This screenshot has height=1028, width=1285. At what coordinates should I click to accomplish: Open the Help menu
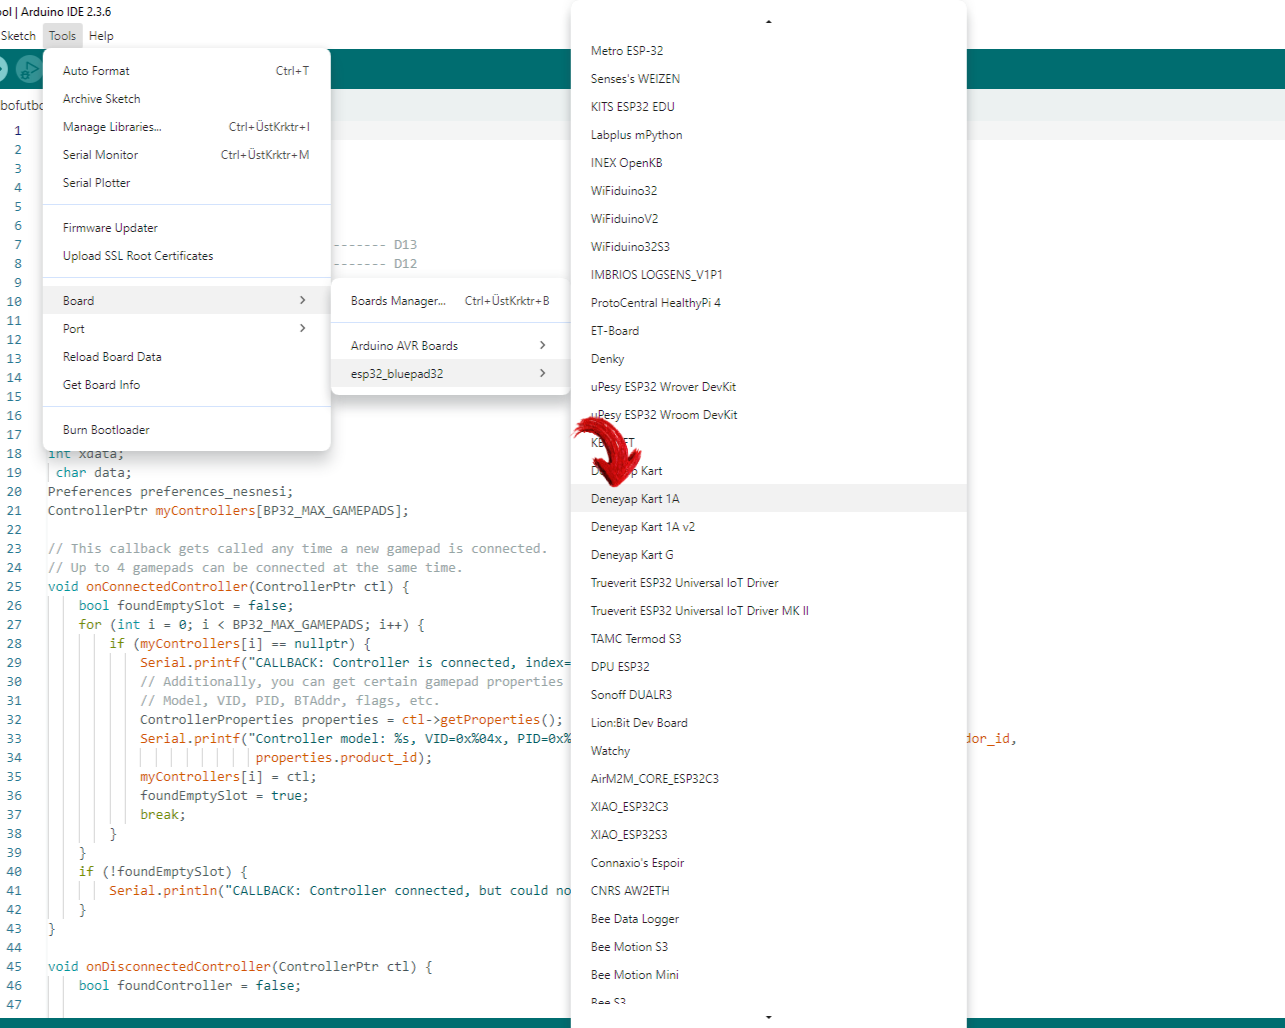(101, 36)
